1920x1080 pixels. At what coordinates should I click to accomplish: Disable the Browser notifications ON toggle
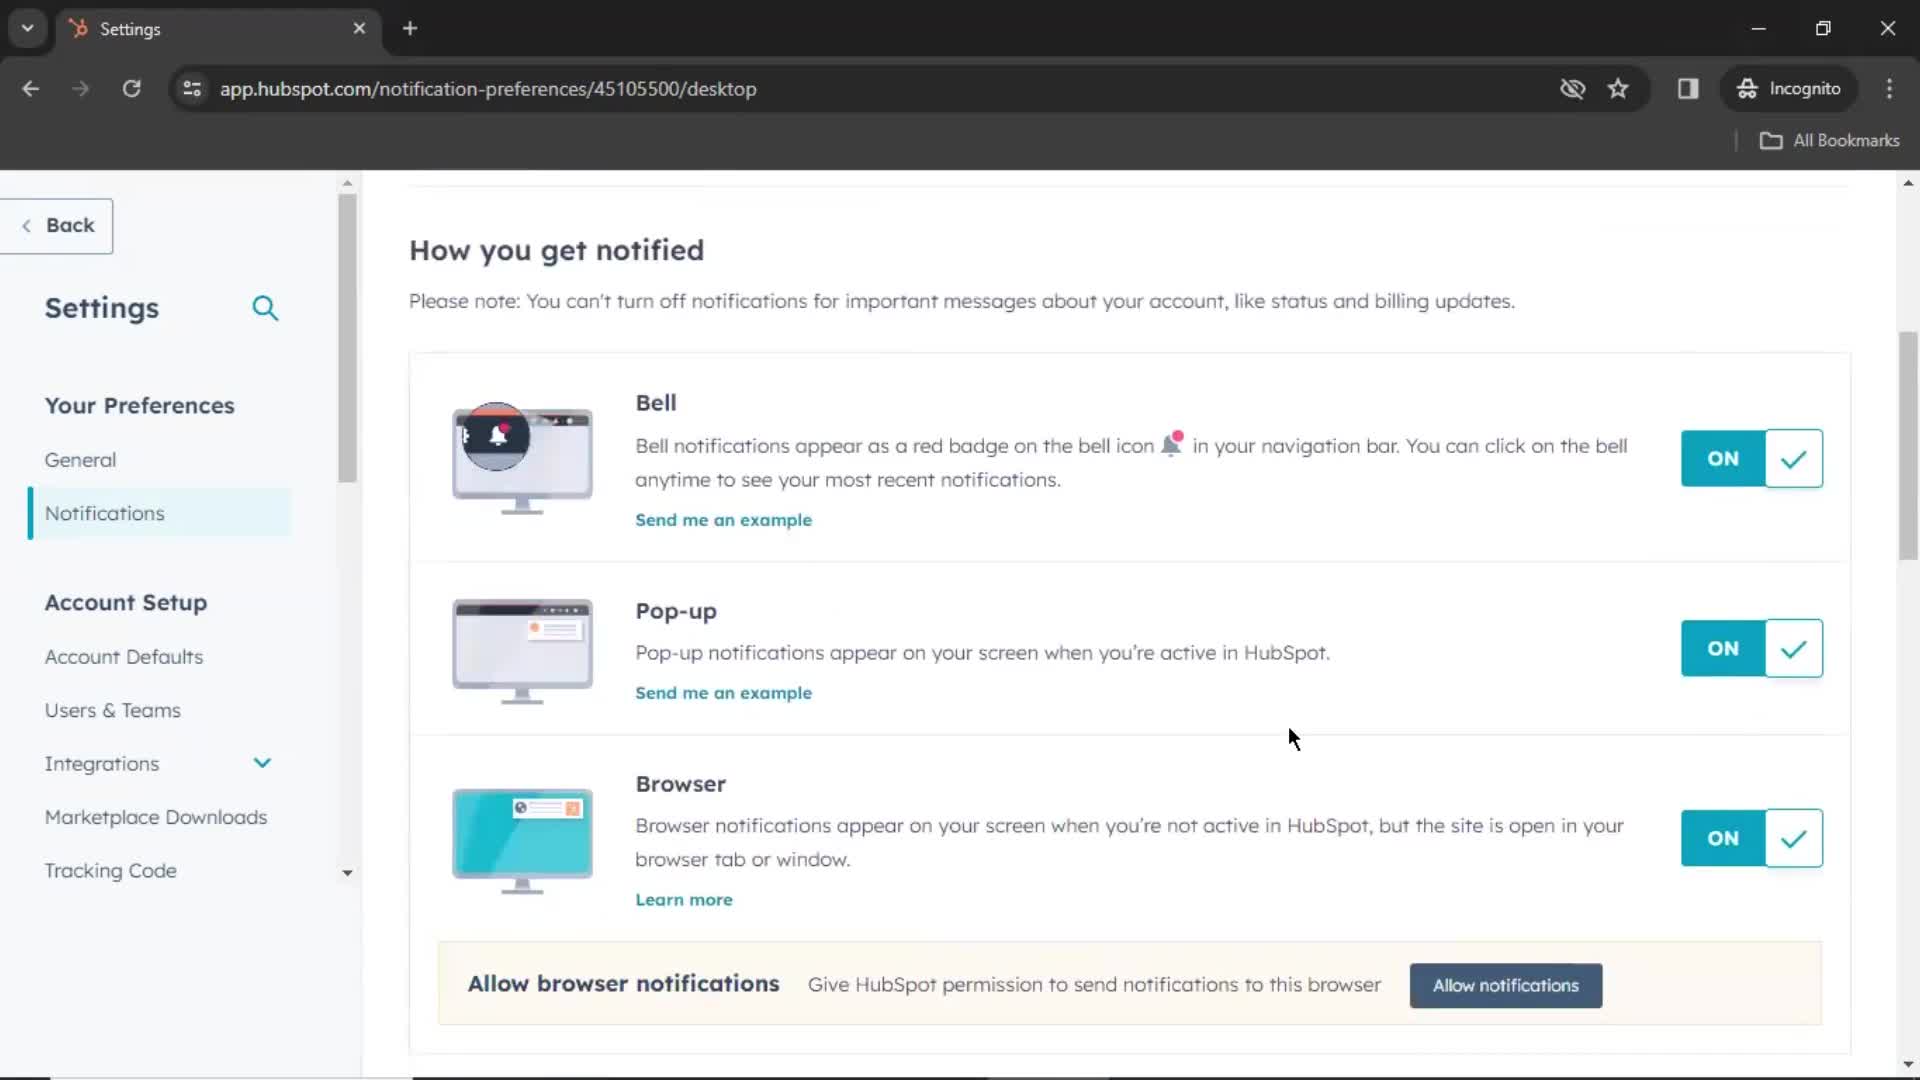coord(1724,839)
